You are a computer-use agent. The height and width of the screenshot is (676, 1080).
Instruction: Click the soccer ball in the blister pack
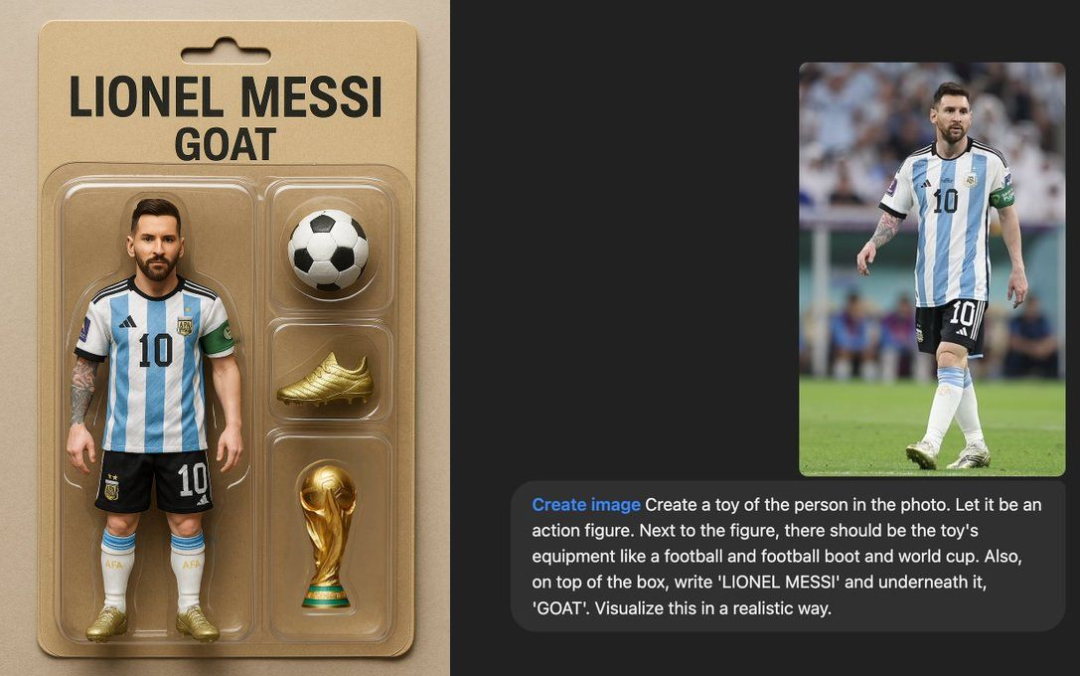(x=328, y=249)
